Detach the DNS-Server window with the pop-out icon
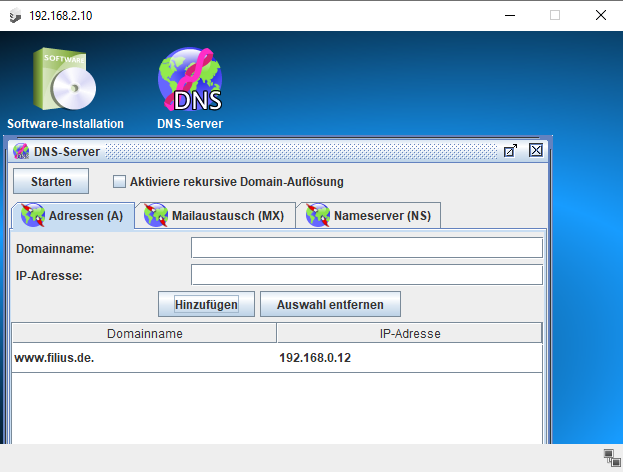The height and width of the screenshot is (472, 623). [510, 151]
